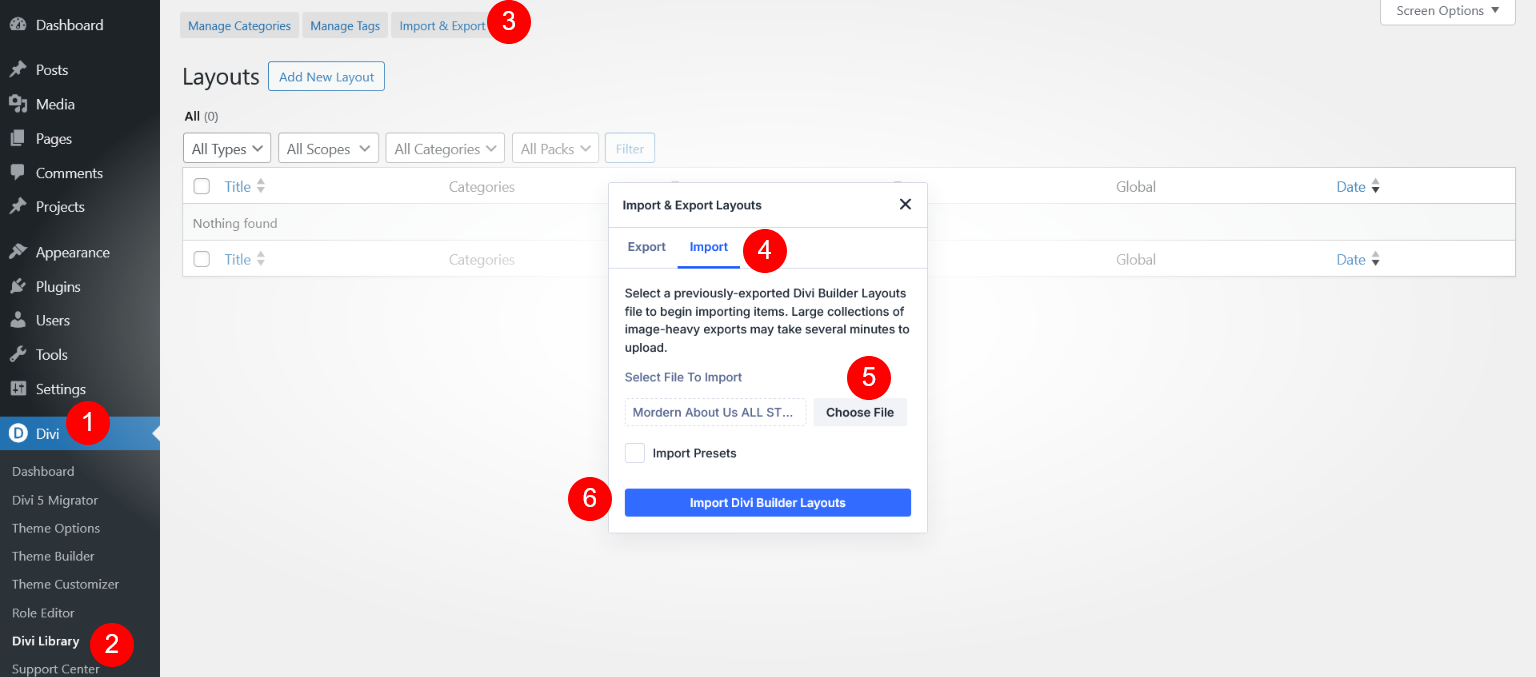
Task: Open the All Scopes dropdown
Action: coord(328,148)
